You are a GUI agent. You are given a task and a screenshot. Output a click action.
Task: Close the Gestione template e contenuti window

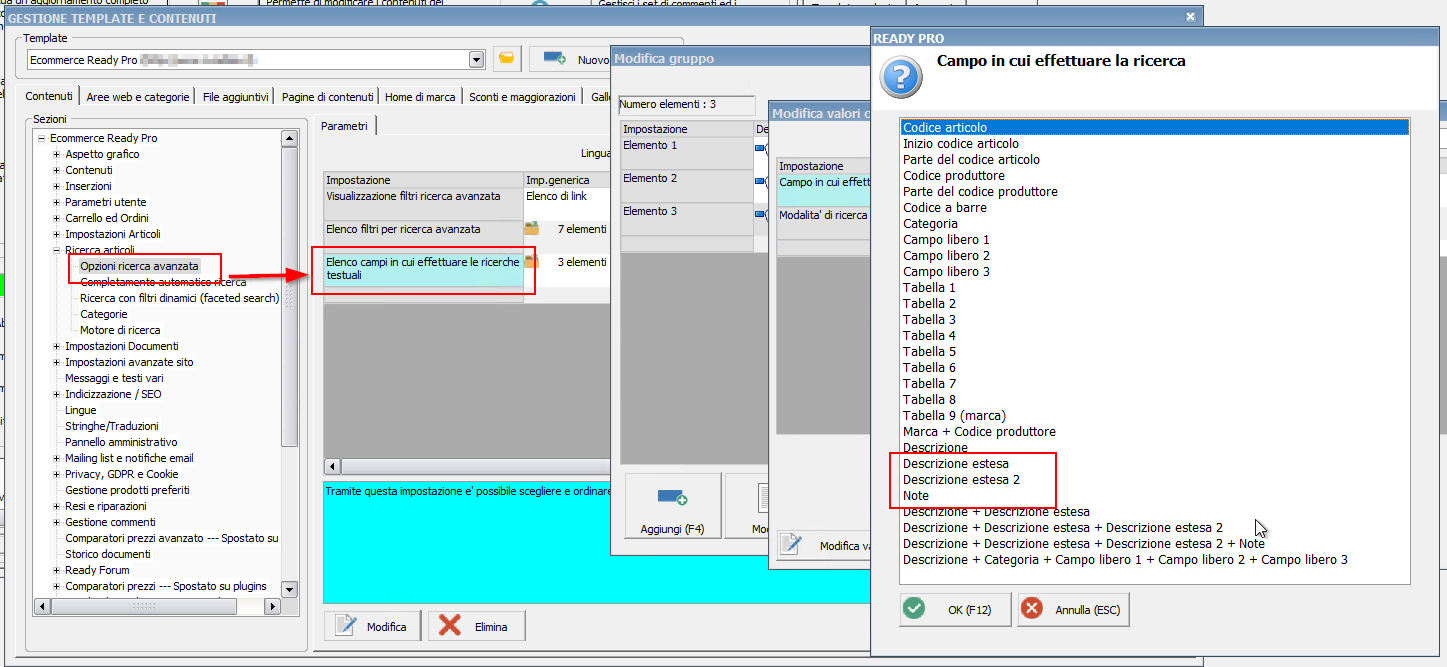[x=1189, y=17]
